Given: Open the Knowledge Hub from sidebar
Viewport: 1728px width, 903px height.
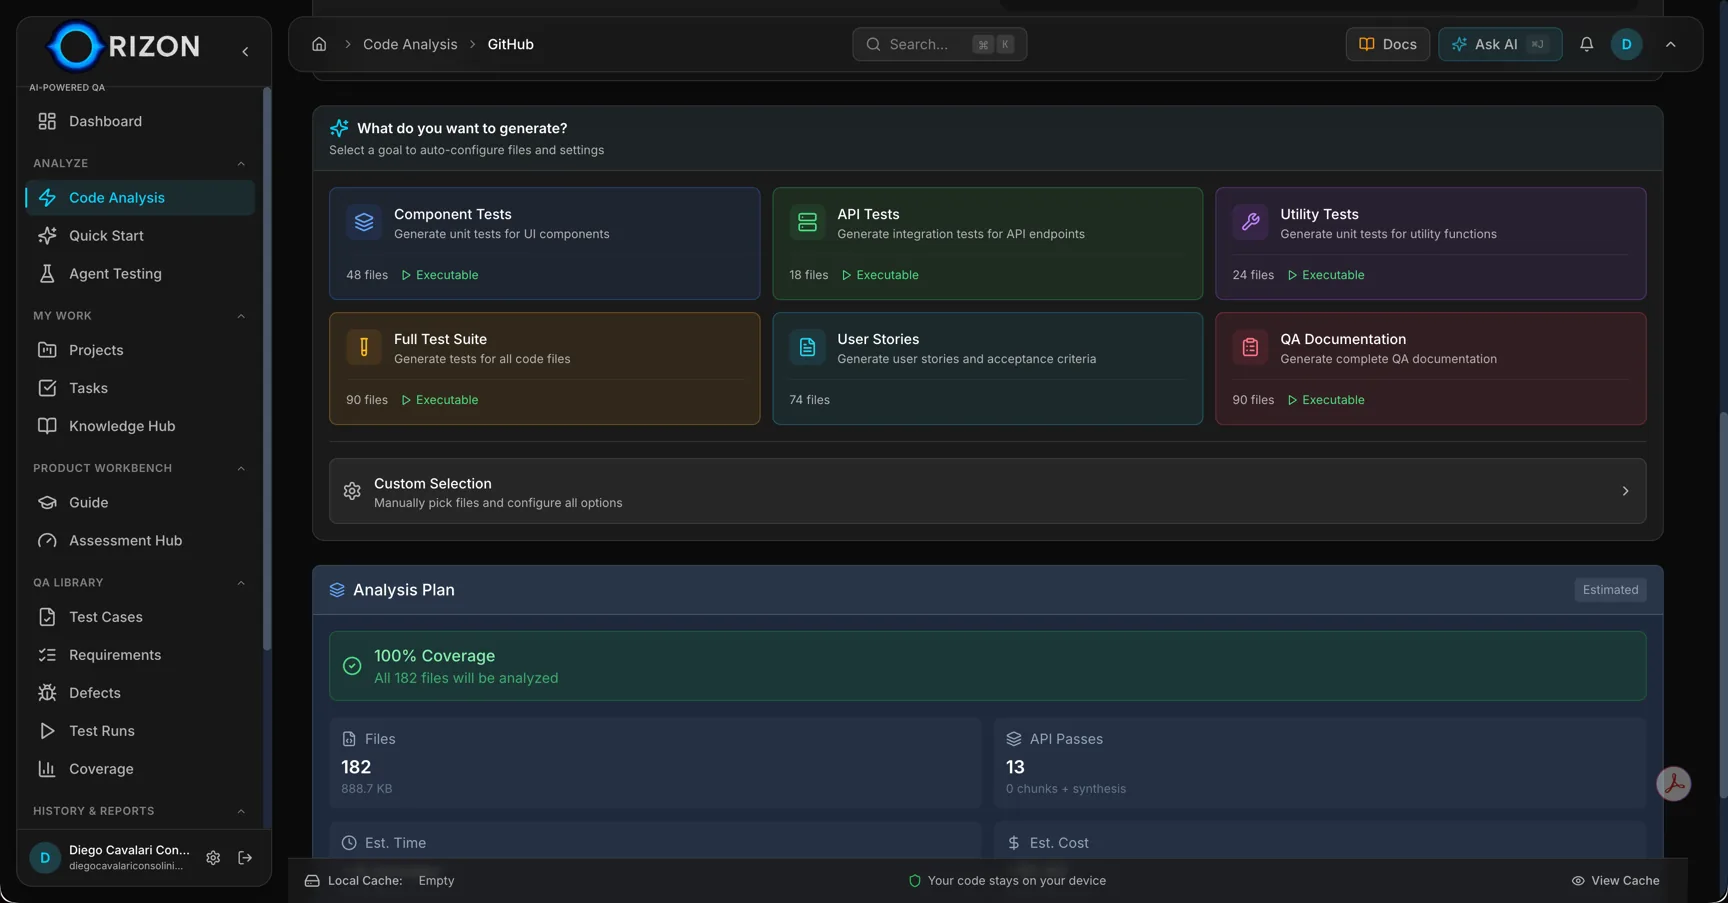Looking at the screenshot, I should [120, 425].
